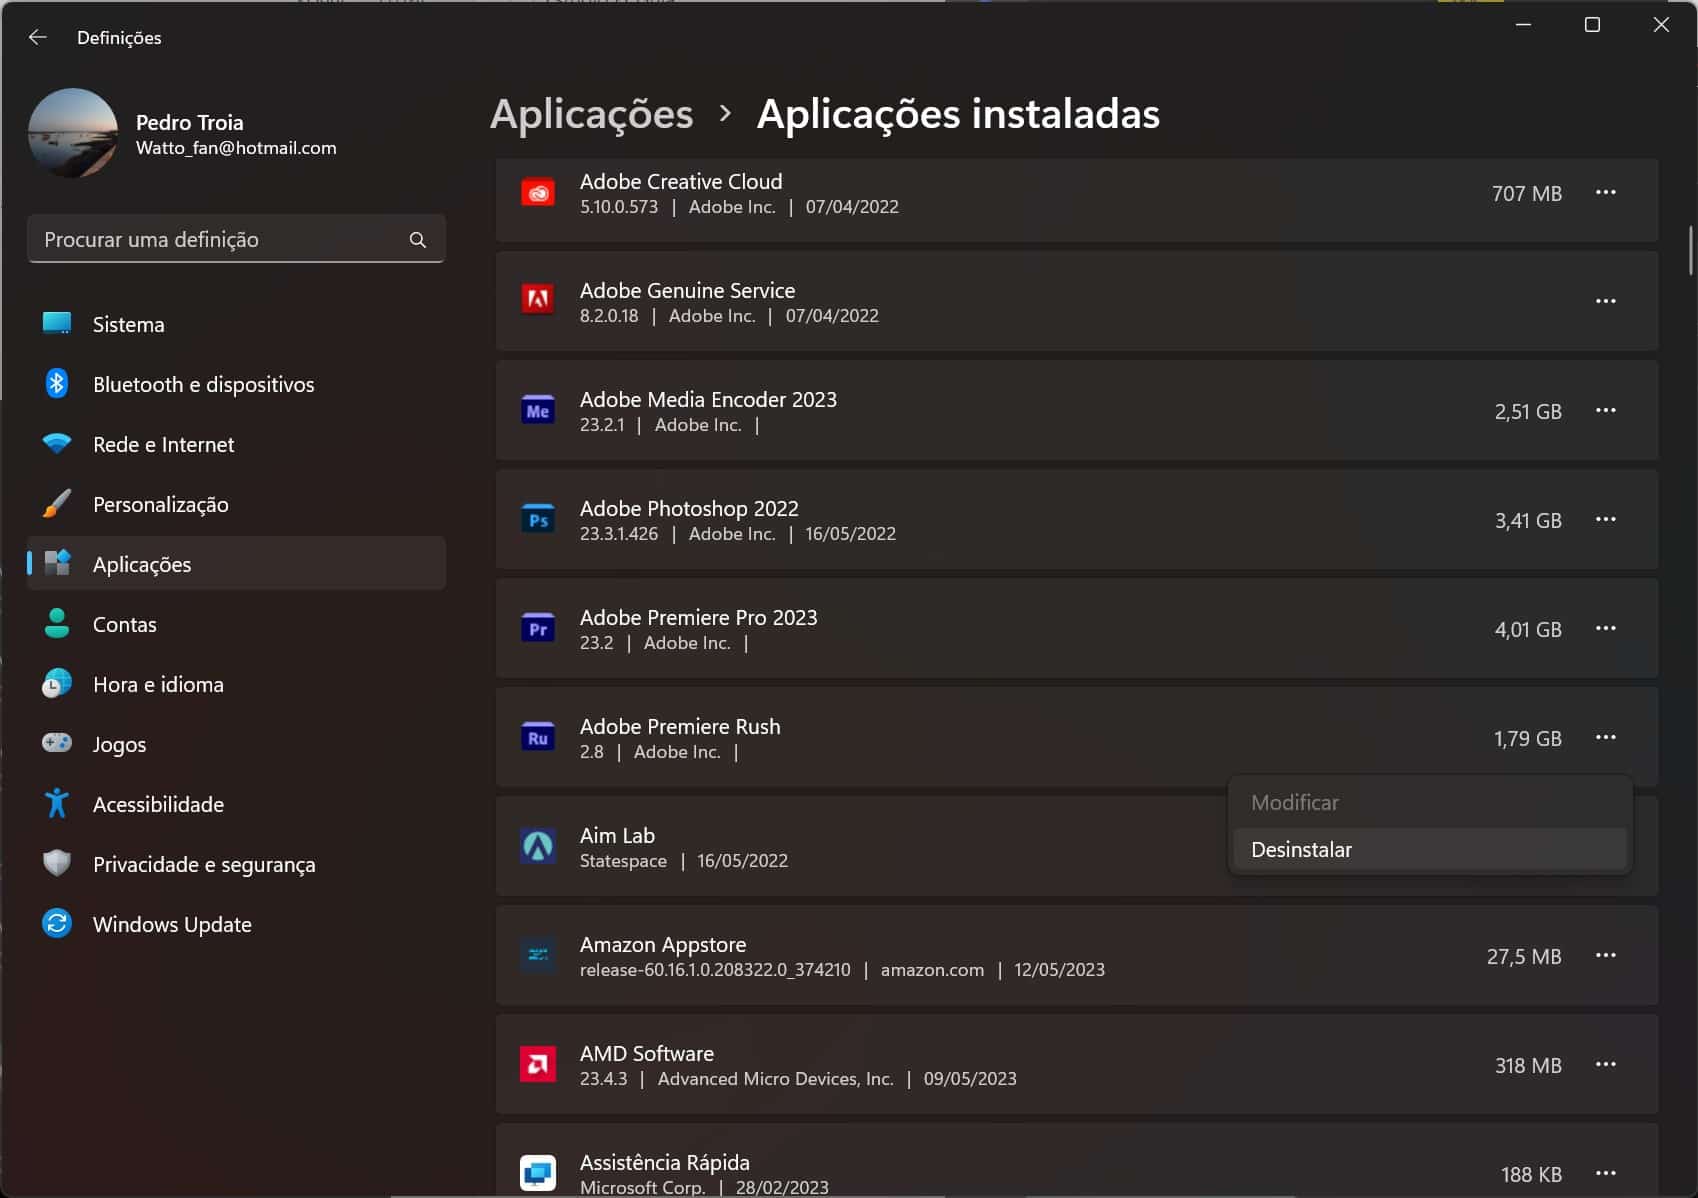Go to Windows Update settings
Screen dimensions: 1698x1198
coord(172,924)
